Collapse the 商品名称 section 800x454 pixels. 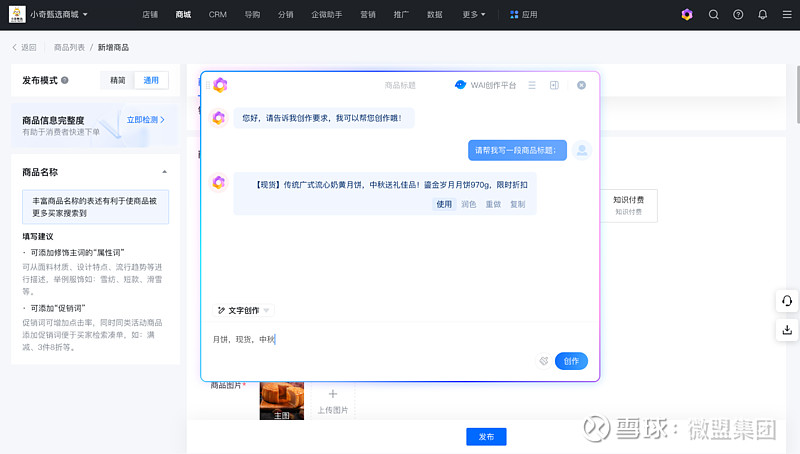click(164, 172)
